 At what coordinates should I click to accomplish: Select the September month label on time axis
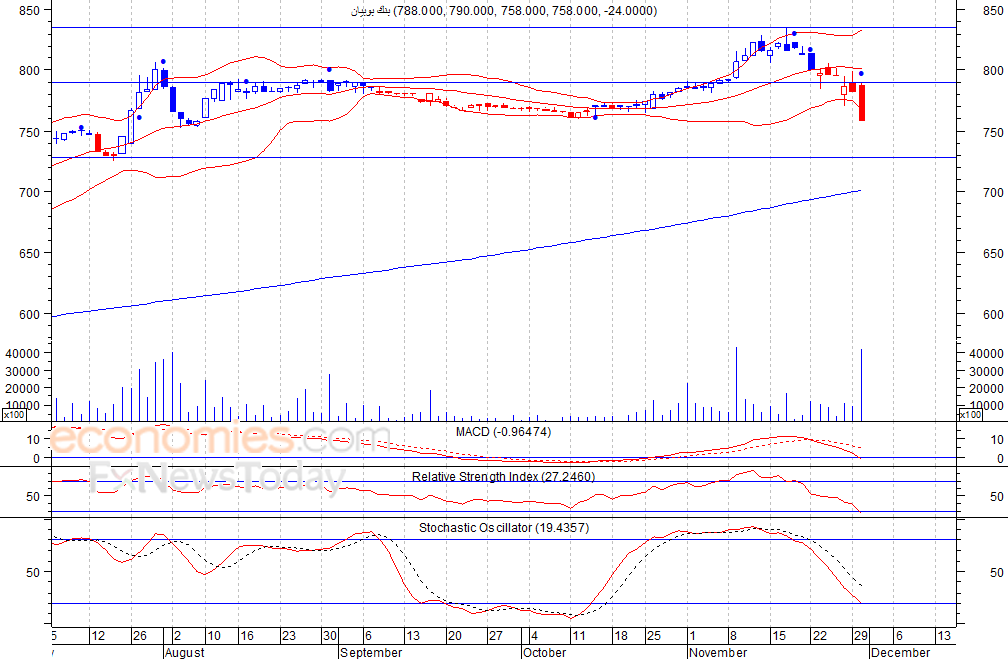(x=371, y=653)
